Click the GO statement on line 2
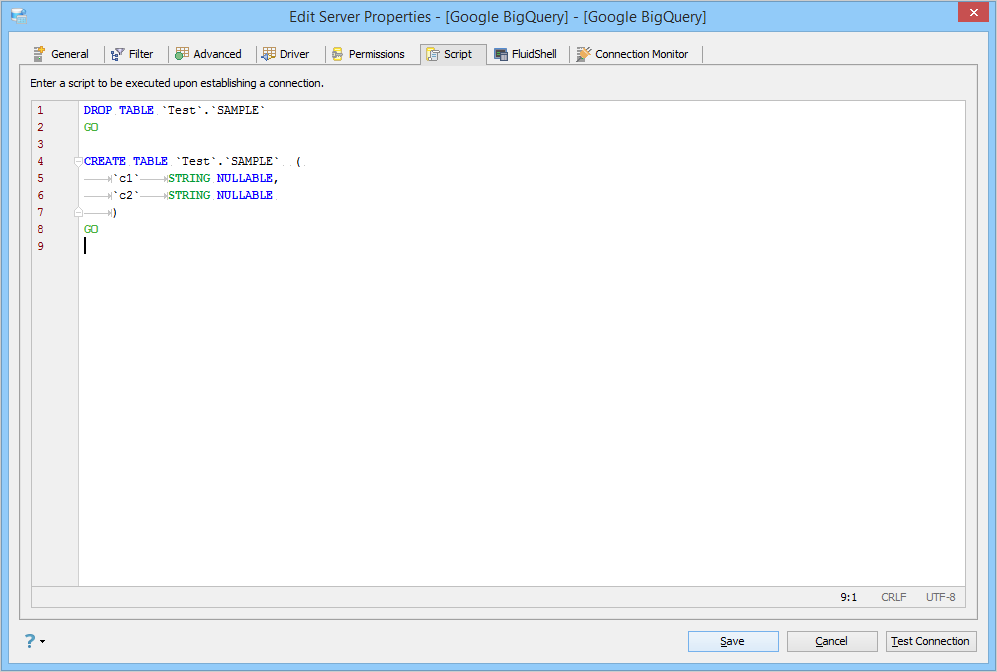This screenshot has height=672, width=997. pos(91,127)
